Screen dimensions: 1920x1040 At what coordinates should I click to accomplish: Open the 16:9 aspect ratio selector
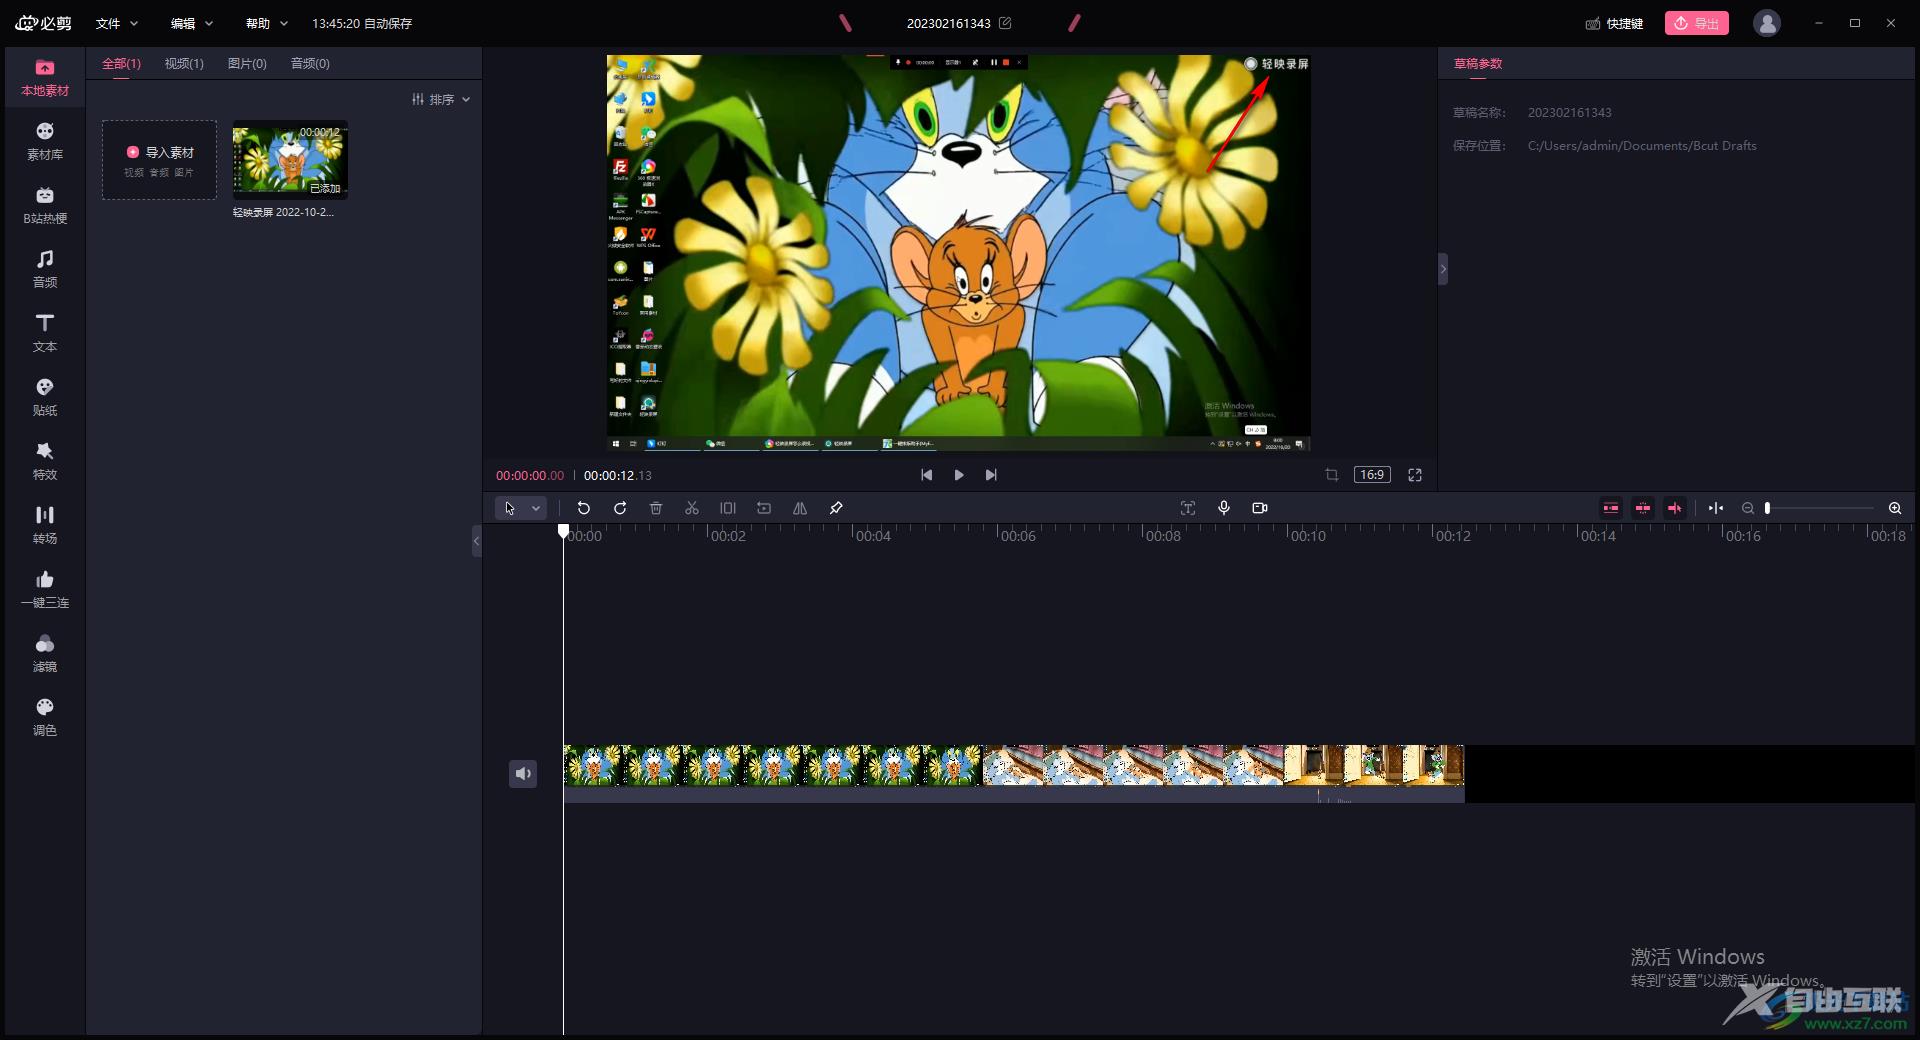(1372, 475)
